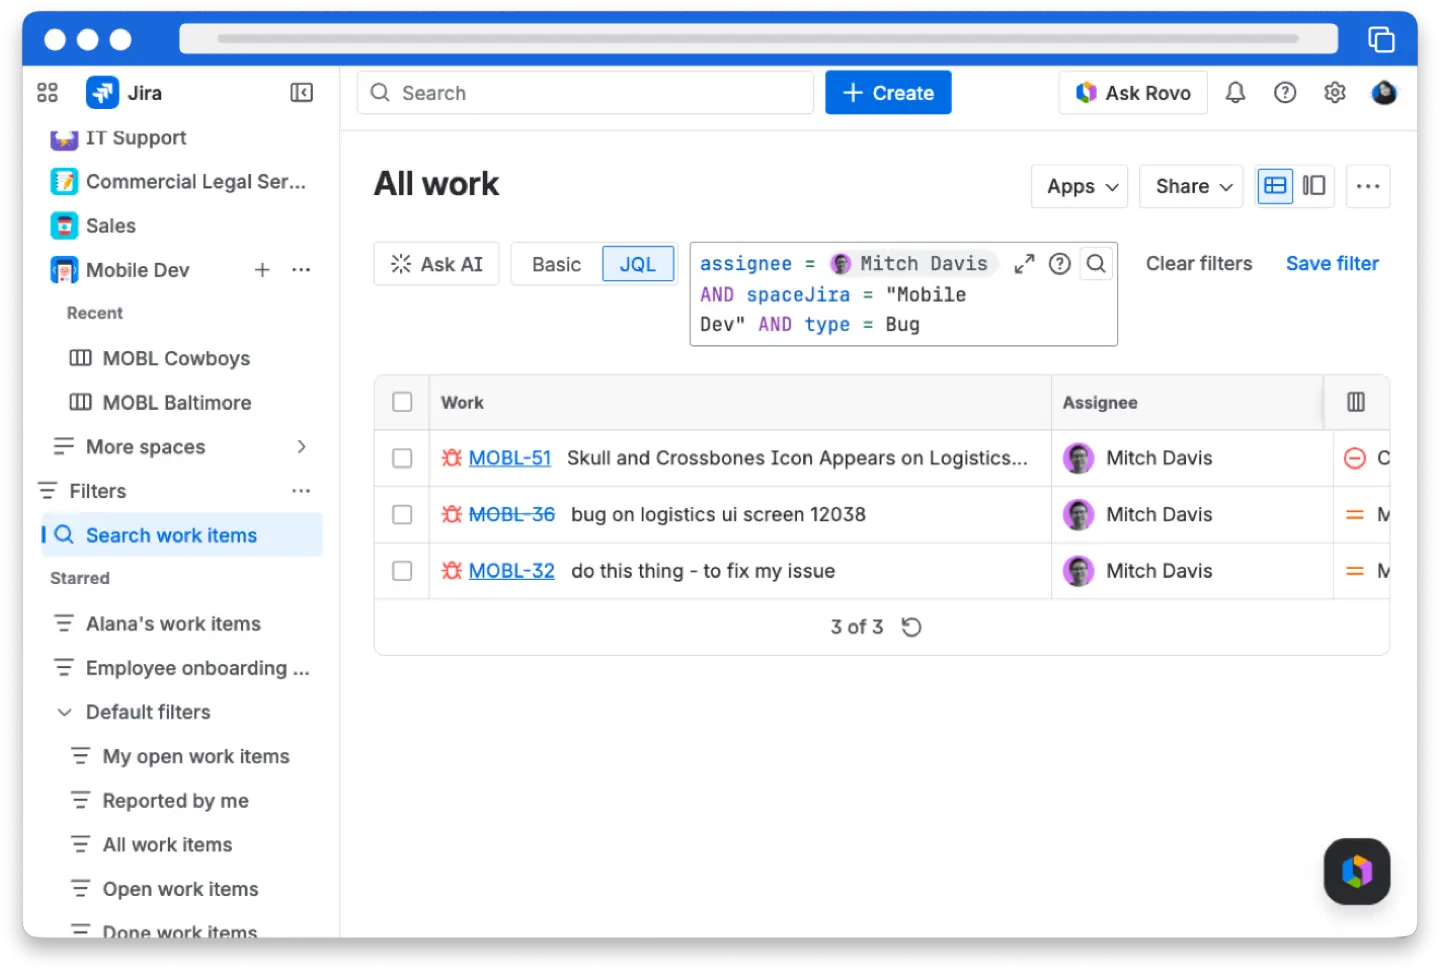1440x971 pixels.
Task: Check the MOBL-51 row checkbox
Action: (402, 458)
